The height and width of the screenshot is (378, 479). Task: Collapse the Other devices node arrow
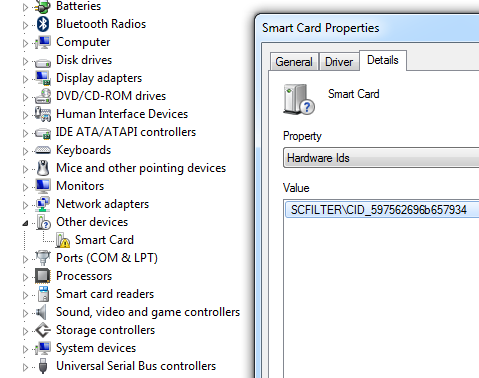(25, 223)
